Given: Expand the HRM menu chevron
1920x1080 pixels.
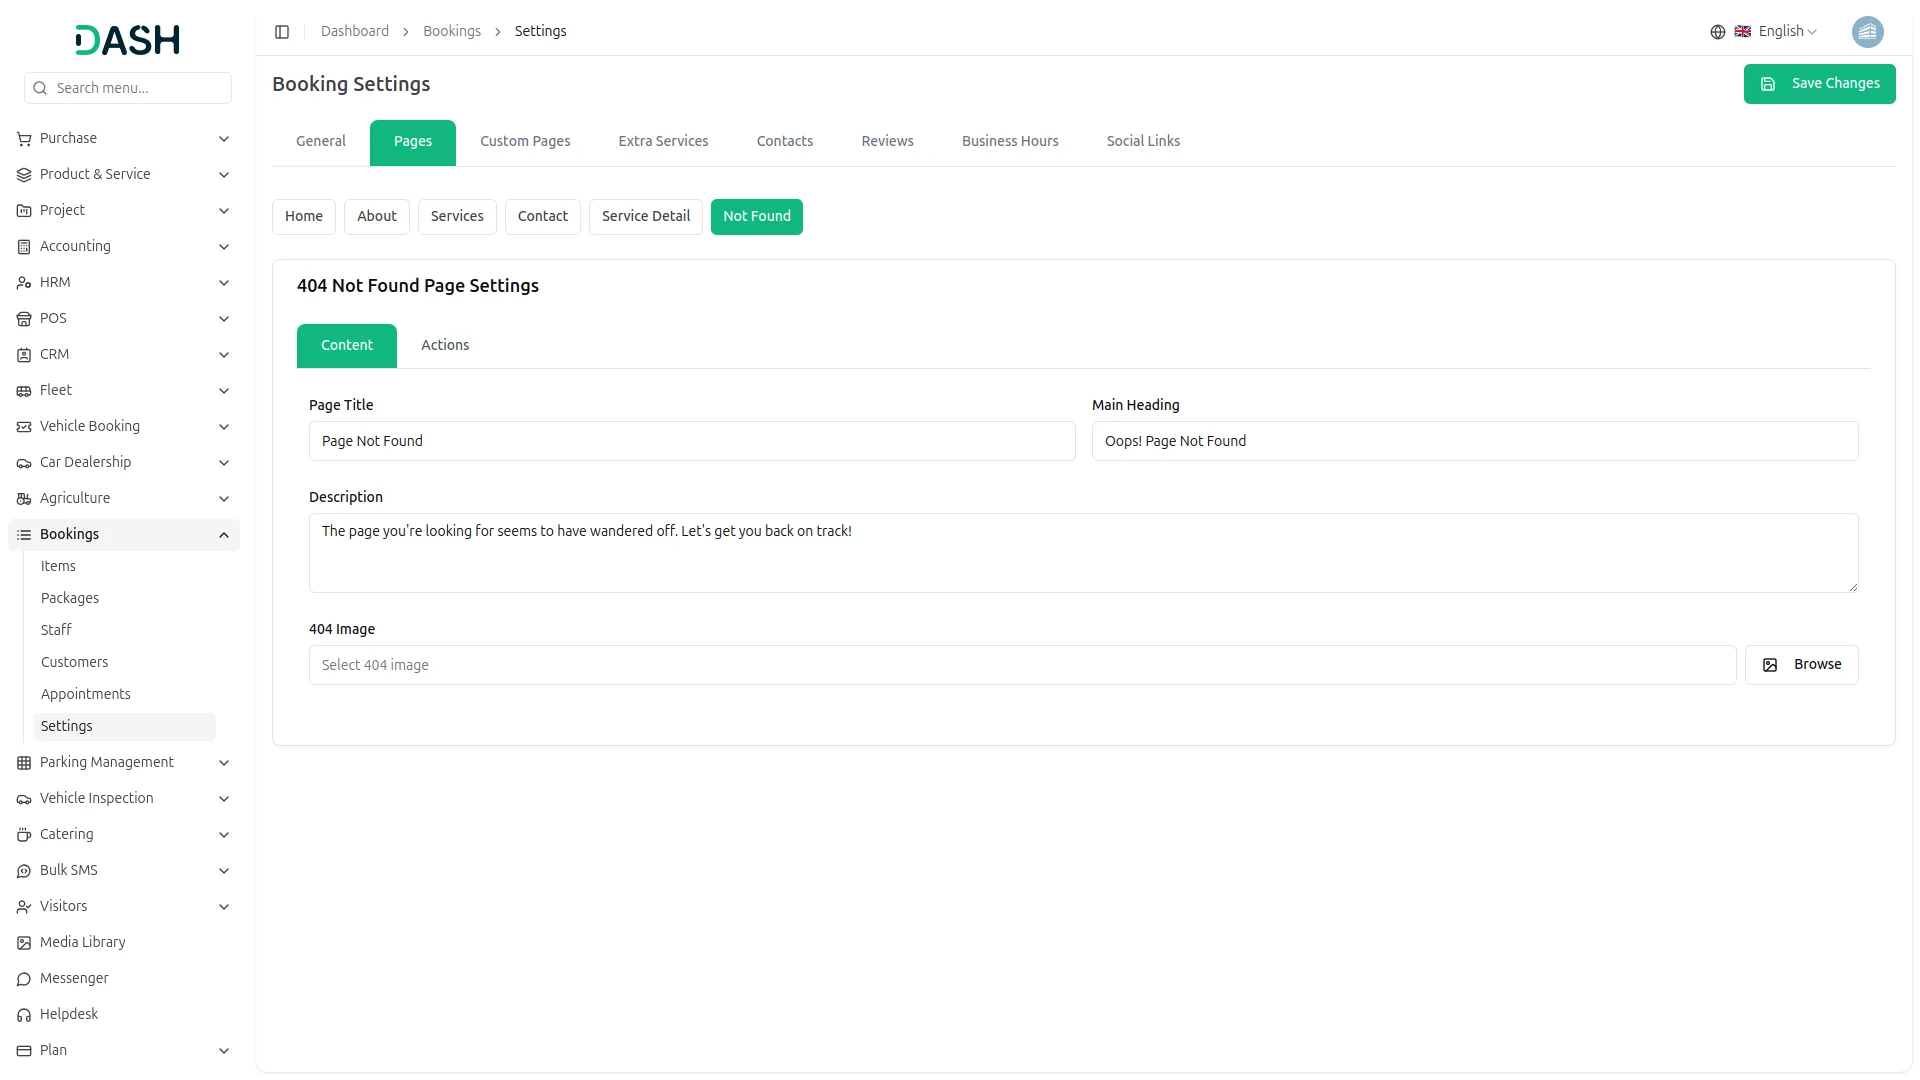Looking at the screenshot, I should pyautogui.click(x=224, y=283).
